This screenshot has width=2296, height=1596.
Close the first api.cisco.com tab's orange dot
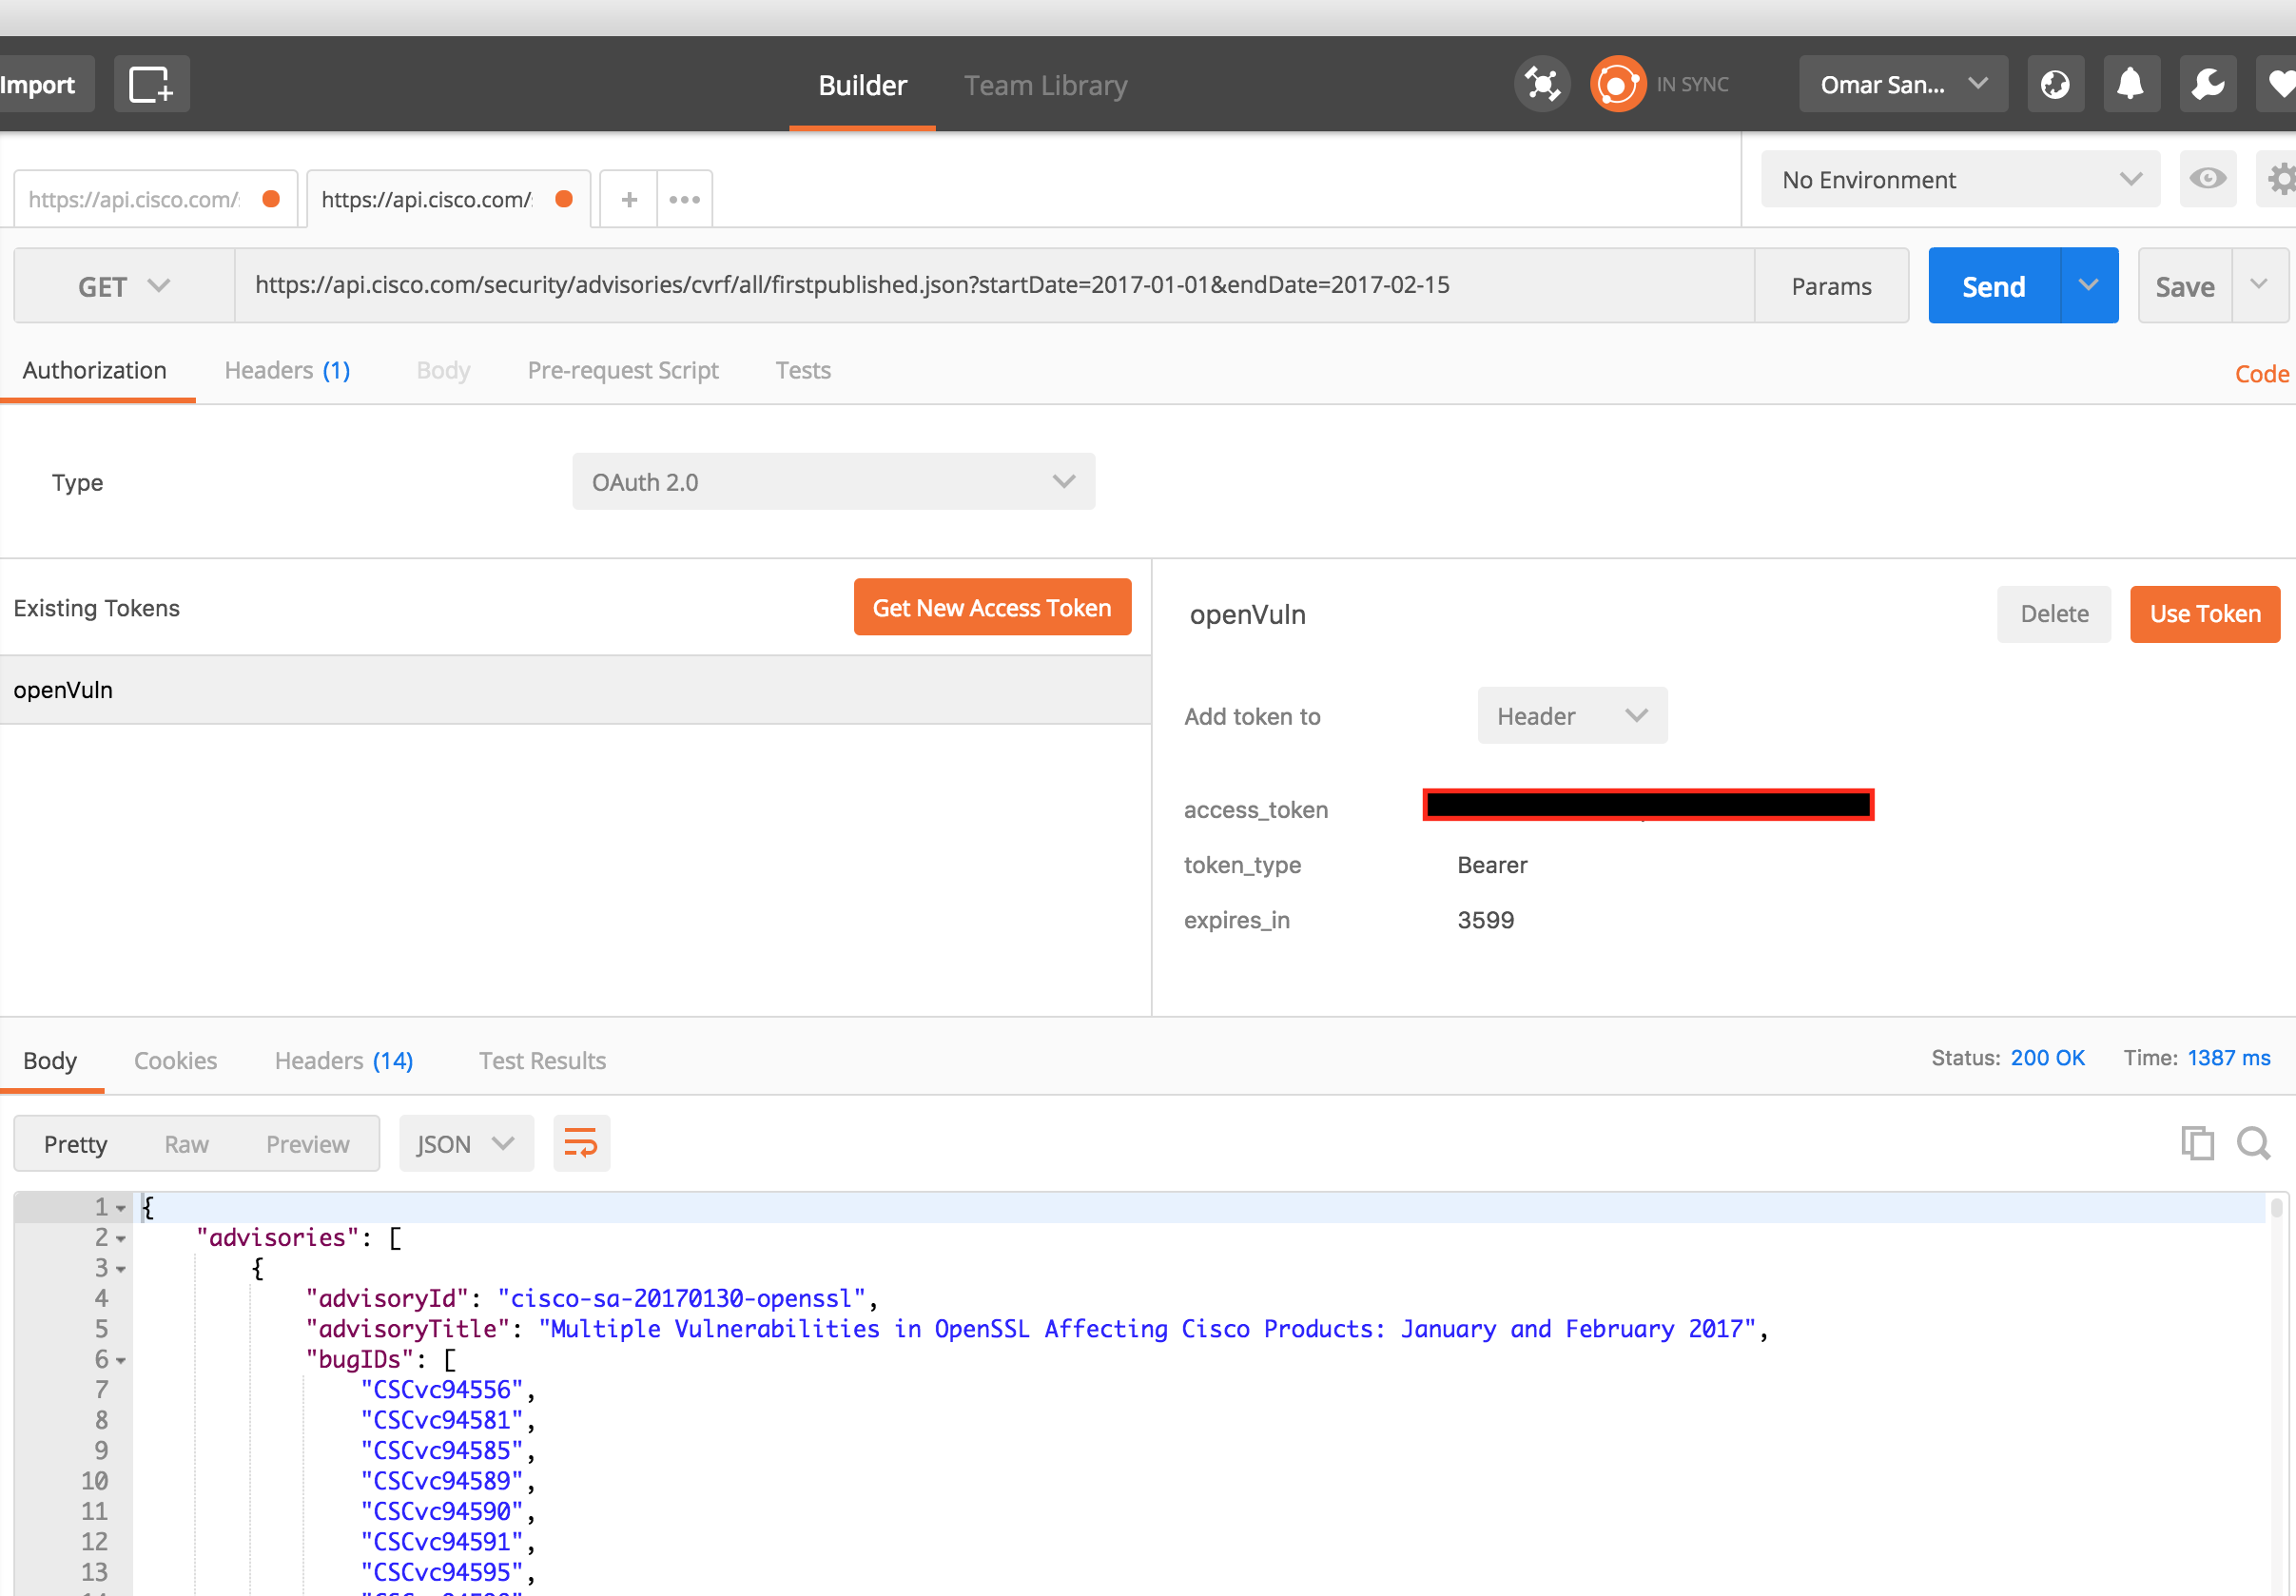tap(270, 199)
